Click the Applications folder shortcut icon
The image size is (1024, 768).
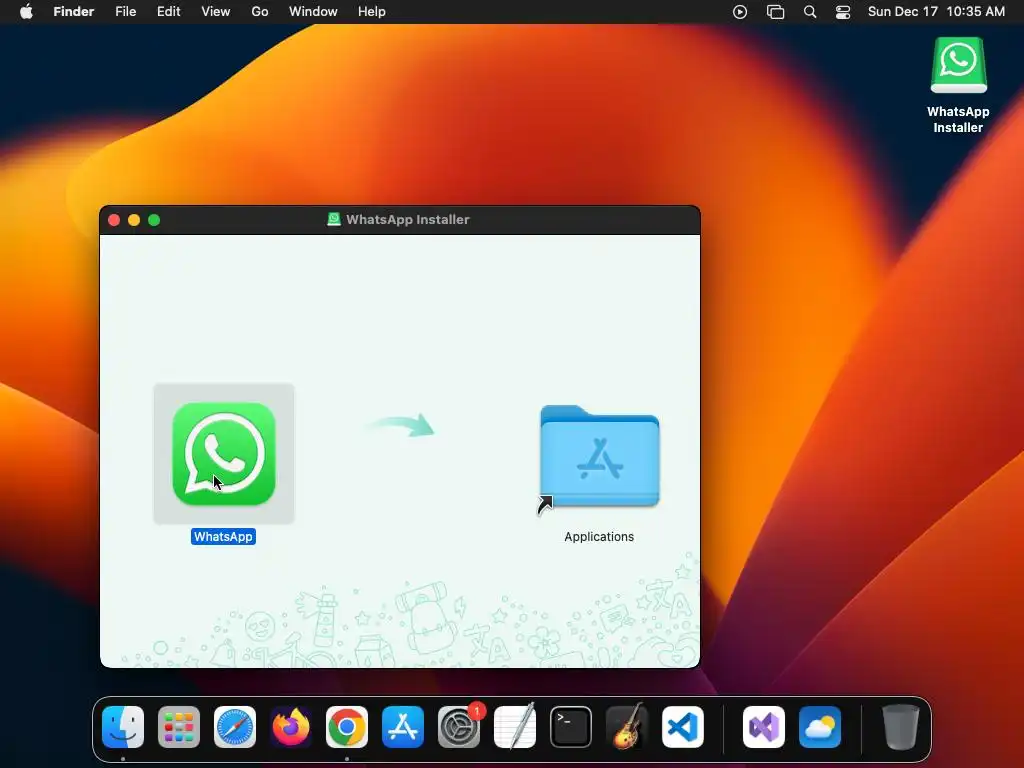tap(600, 456)
